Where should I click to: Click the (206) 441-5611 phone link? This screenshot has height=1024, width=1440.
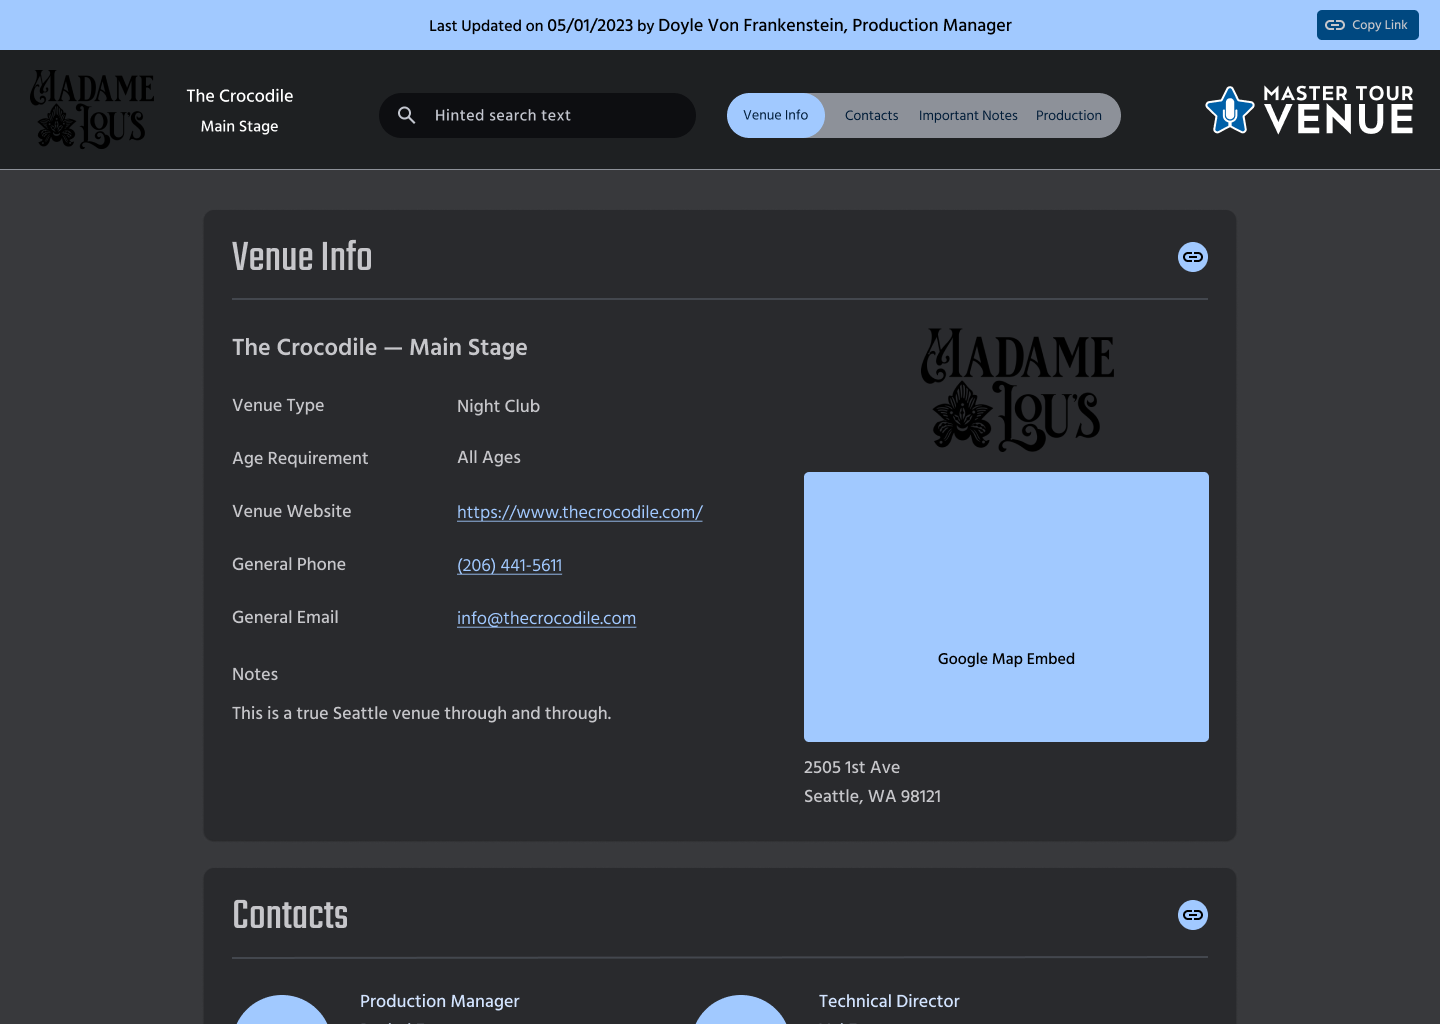click(x=509, y=565)
